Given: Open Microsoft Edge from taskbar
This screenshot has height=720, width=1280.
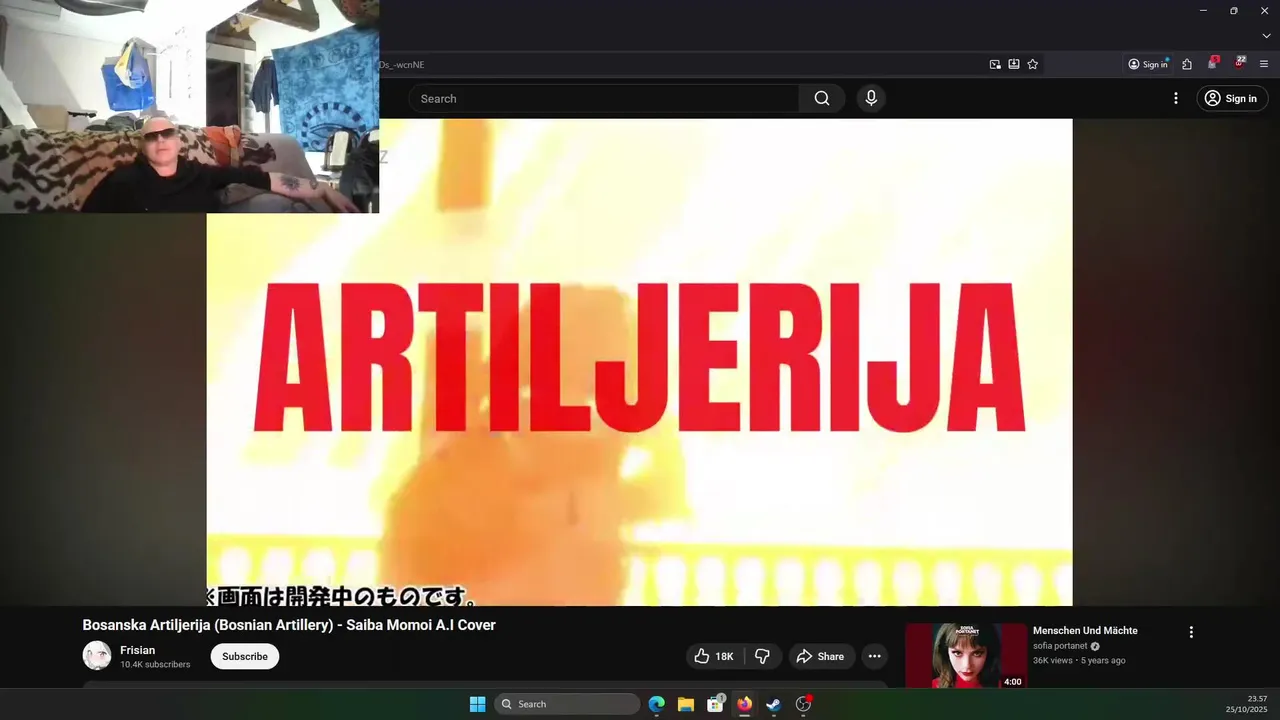Looking at the screenshot, I should coord(657,704).
